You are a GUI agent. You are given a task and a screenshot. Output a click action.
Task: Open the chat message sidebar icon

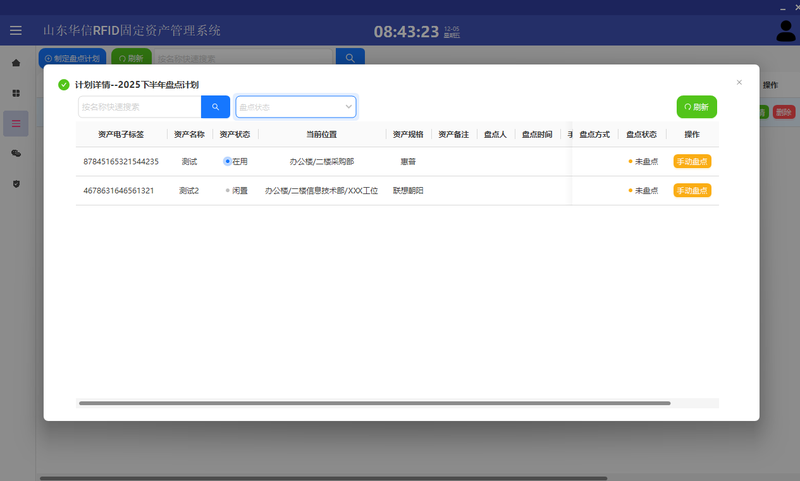(x=15, y=153)
